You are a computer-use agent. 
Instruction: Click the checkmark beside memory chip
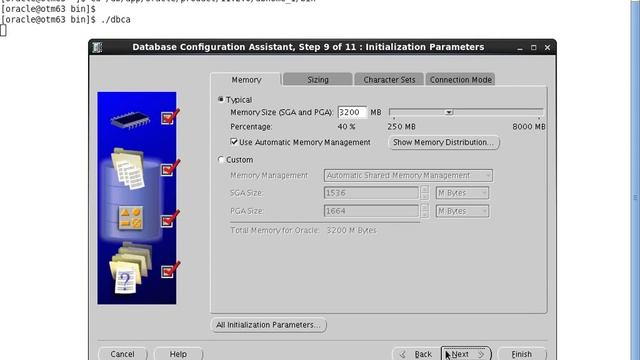[170, 117]
